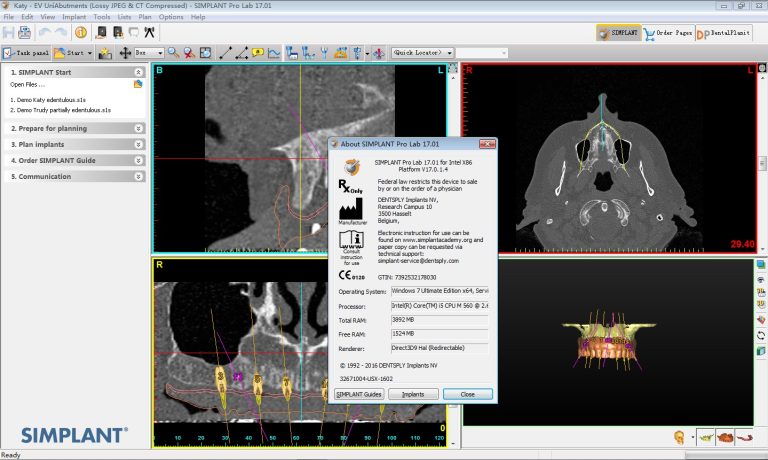Click the unzoom magnifier with red cross
Viewport: 768px width, 460px height.
190,53
